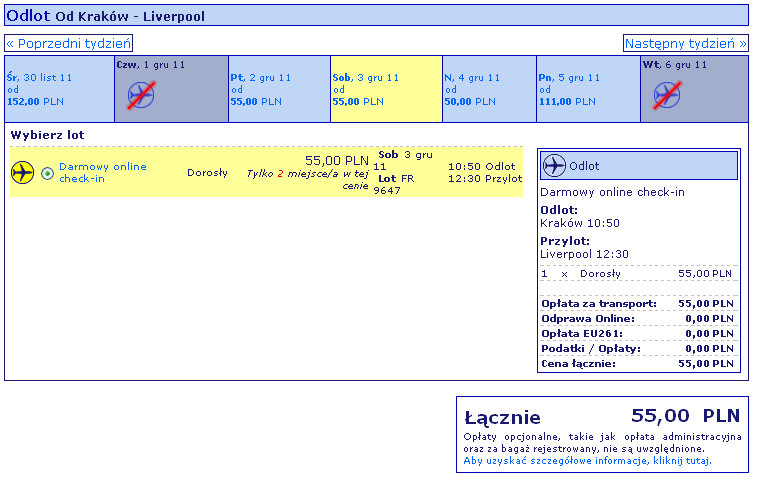Click the no-flight icon for Czw, 1 gru 11
The width and height of the screenshot is (766, 482).
(141, 95)
